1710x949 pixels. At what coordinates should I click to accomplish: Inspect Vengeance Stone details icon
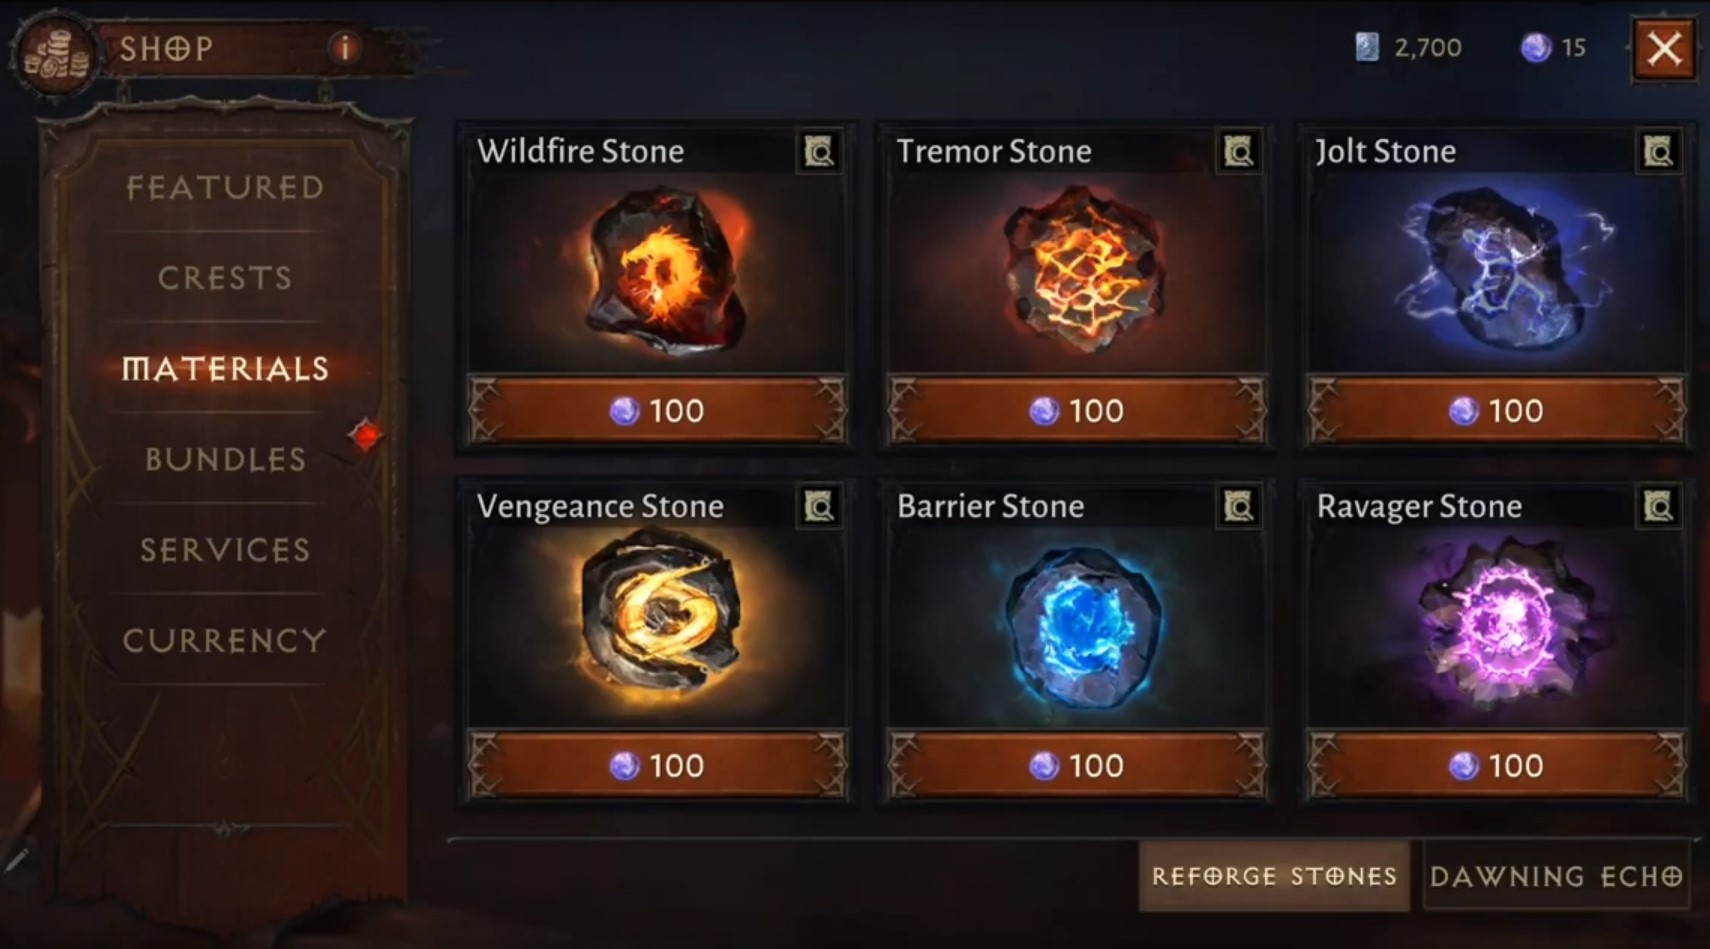[819, 507]
